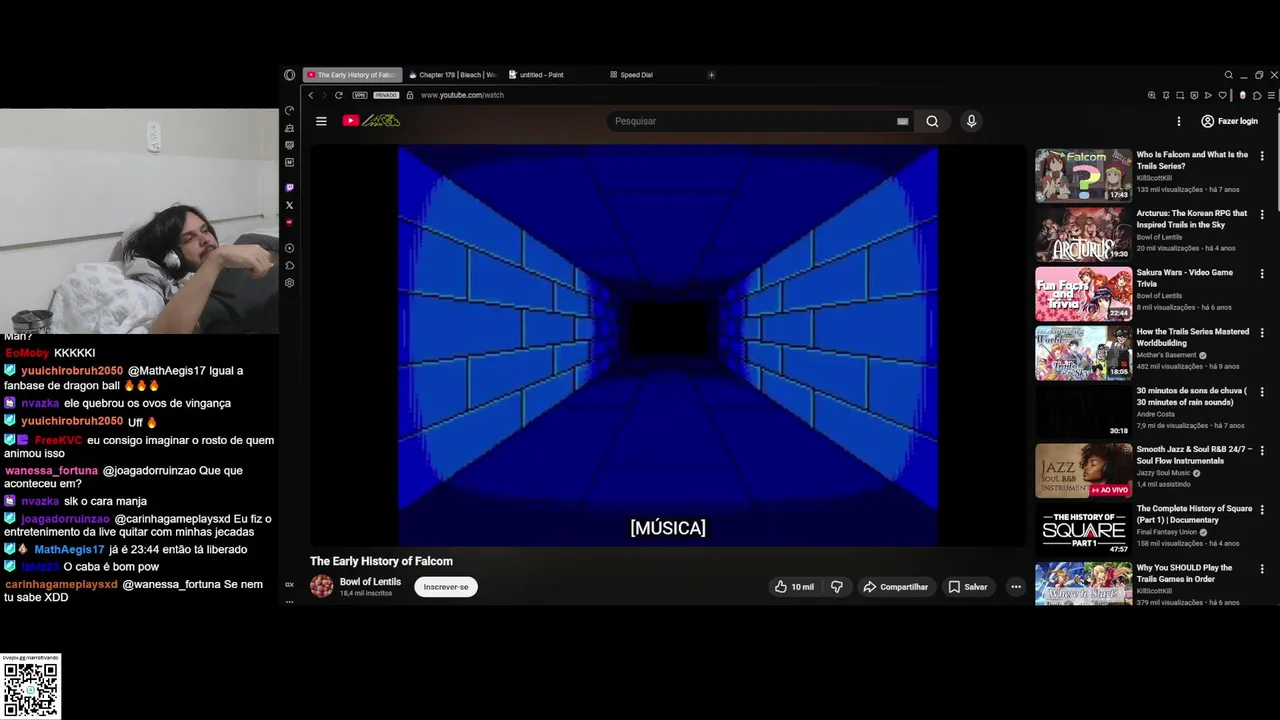Open the ad blocker shield icon
The width and height of the screenshot is (1280, 720).
point(1194,96)
